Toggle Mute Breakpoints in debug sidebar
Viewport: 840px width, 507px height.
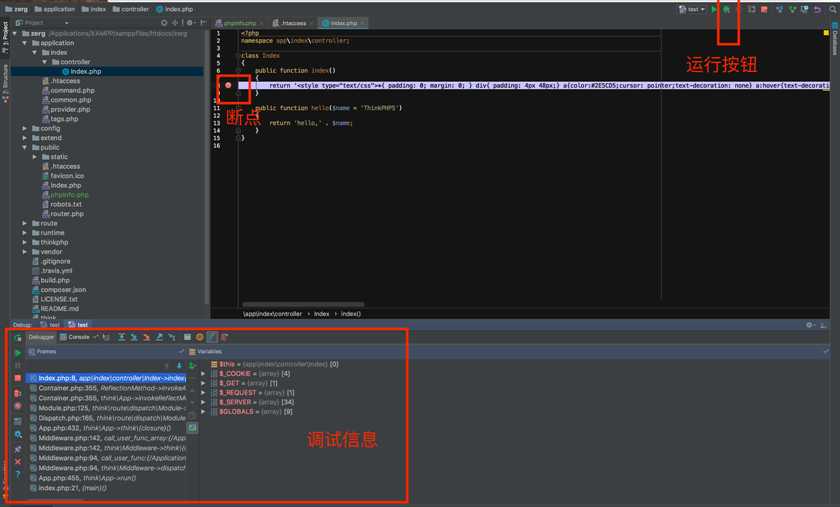coord(18,406)
